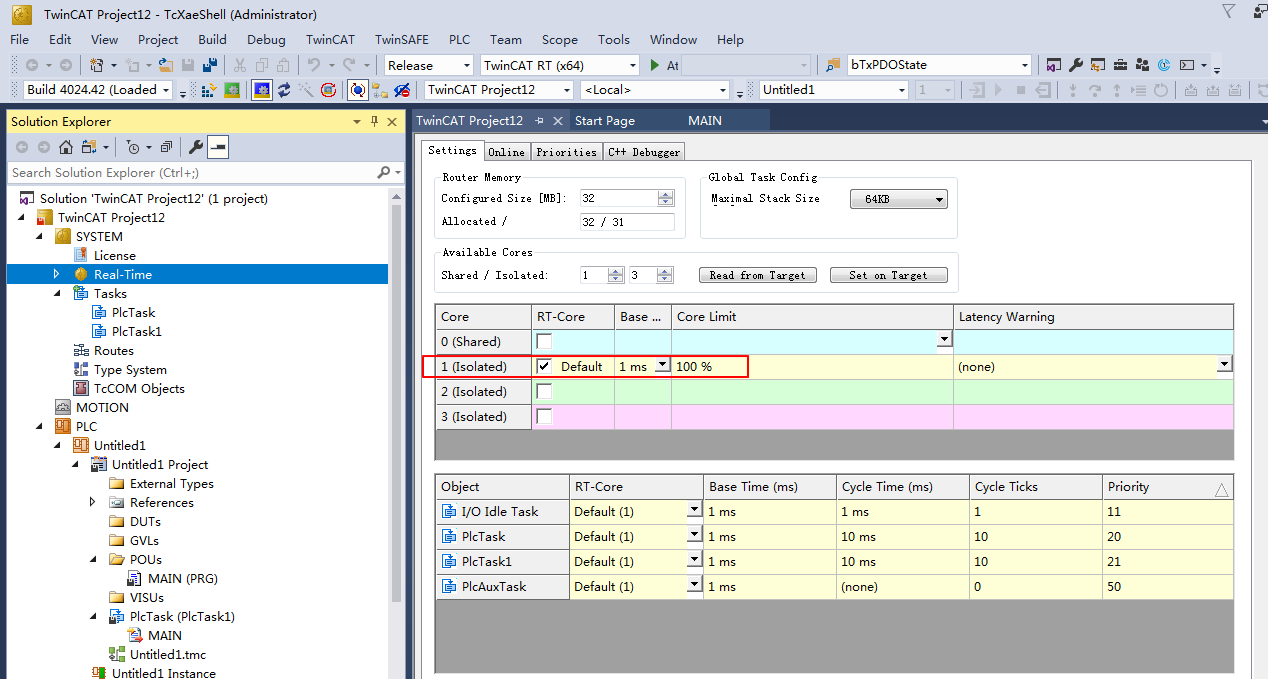Open the Latency Warning (none) dropdown

(x=1224, y=366)
